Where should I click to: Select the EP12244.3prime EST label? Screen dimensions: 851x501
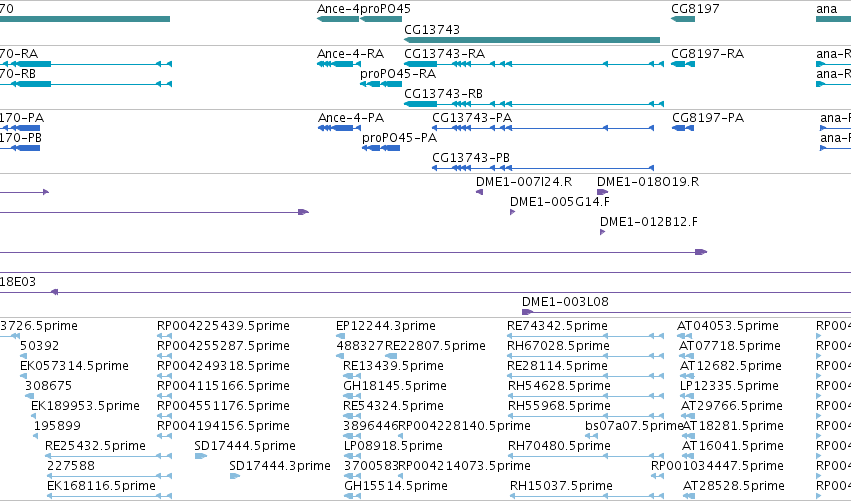[x=386, y=326]
